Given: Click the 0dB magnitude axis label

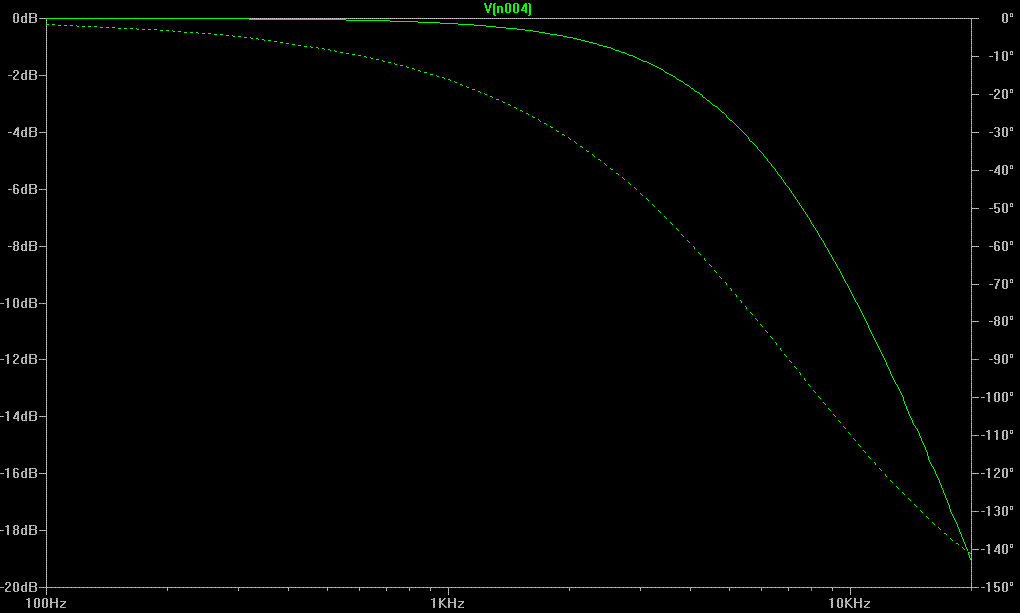Looking at the screenshot, I should pos(25,18).
